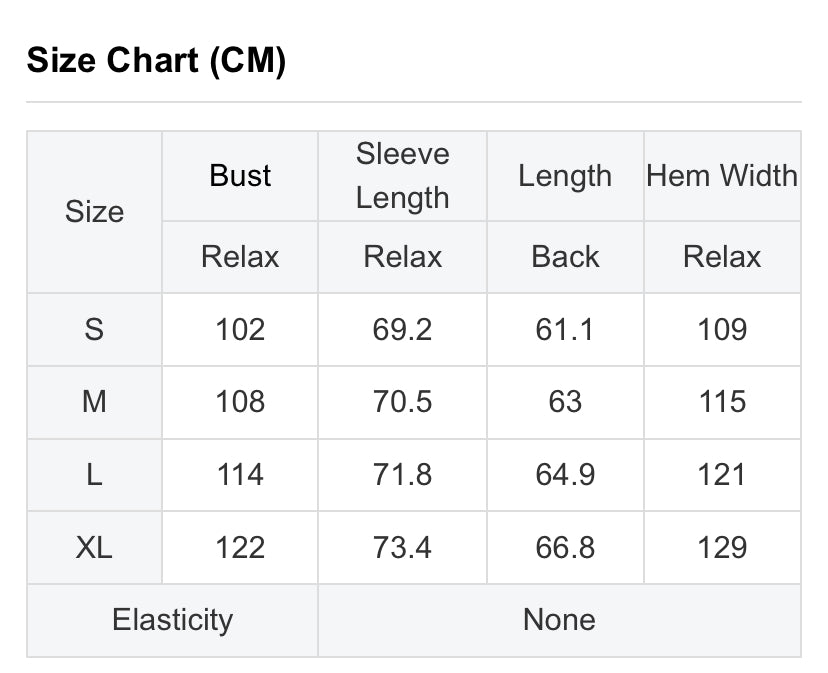This screenshot has height=673, width=828.
Task: Select the Bust column header
Action: 240,176
